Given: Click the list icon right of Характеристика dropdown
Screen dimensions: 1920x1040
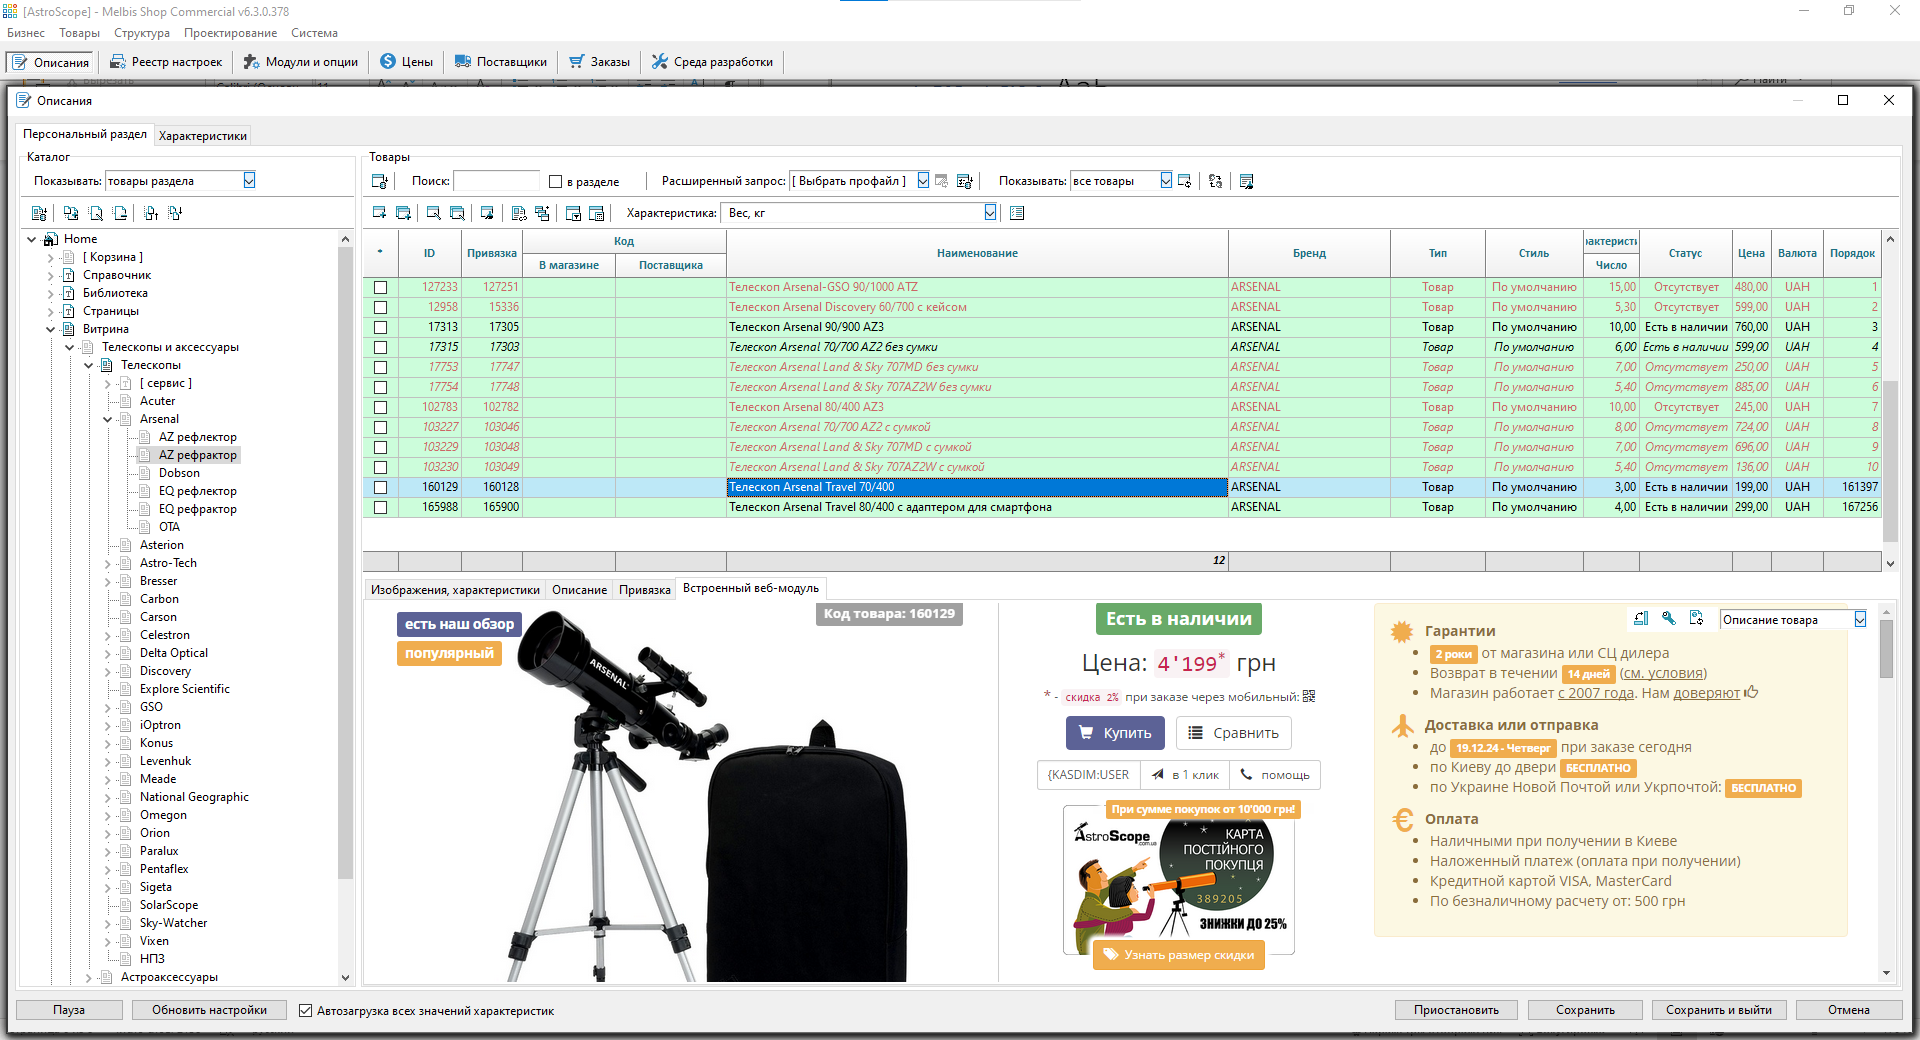Looking at the screenshot, I should click(x=1017, y=213).
